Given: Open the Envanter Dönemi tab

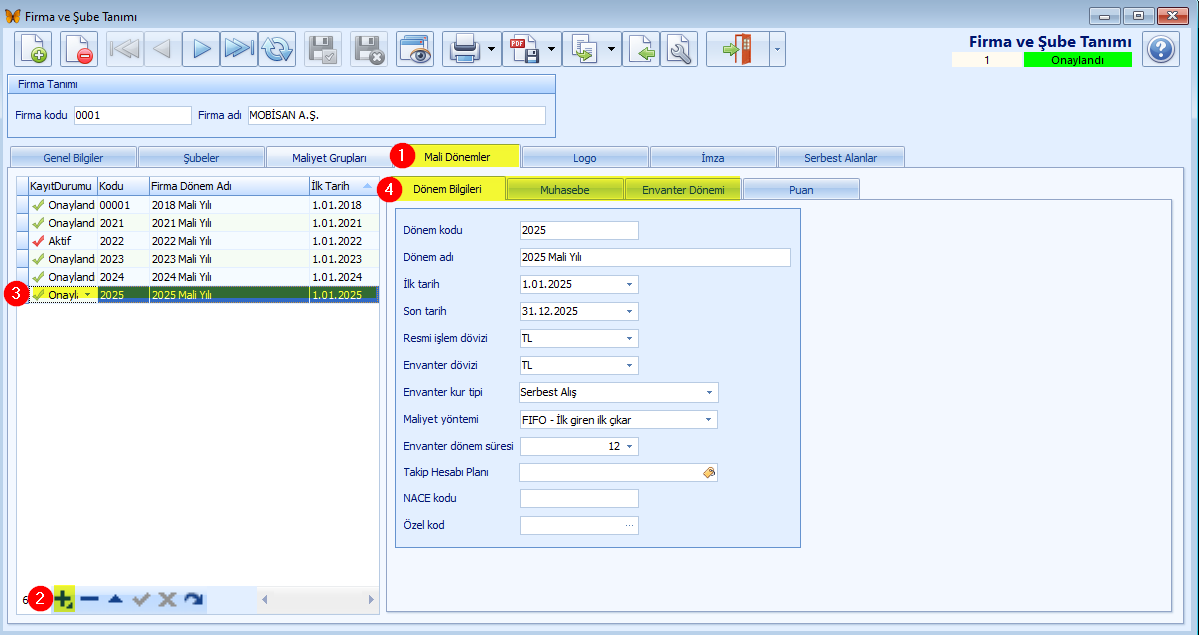Looking at the screenshot, I should point(683,190).
